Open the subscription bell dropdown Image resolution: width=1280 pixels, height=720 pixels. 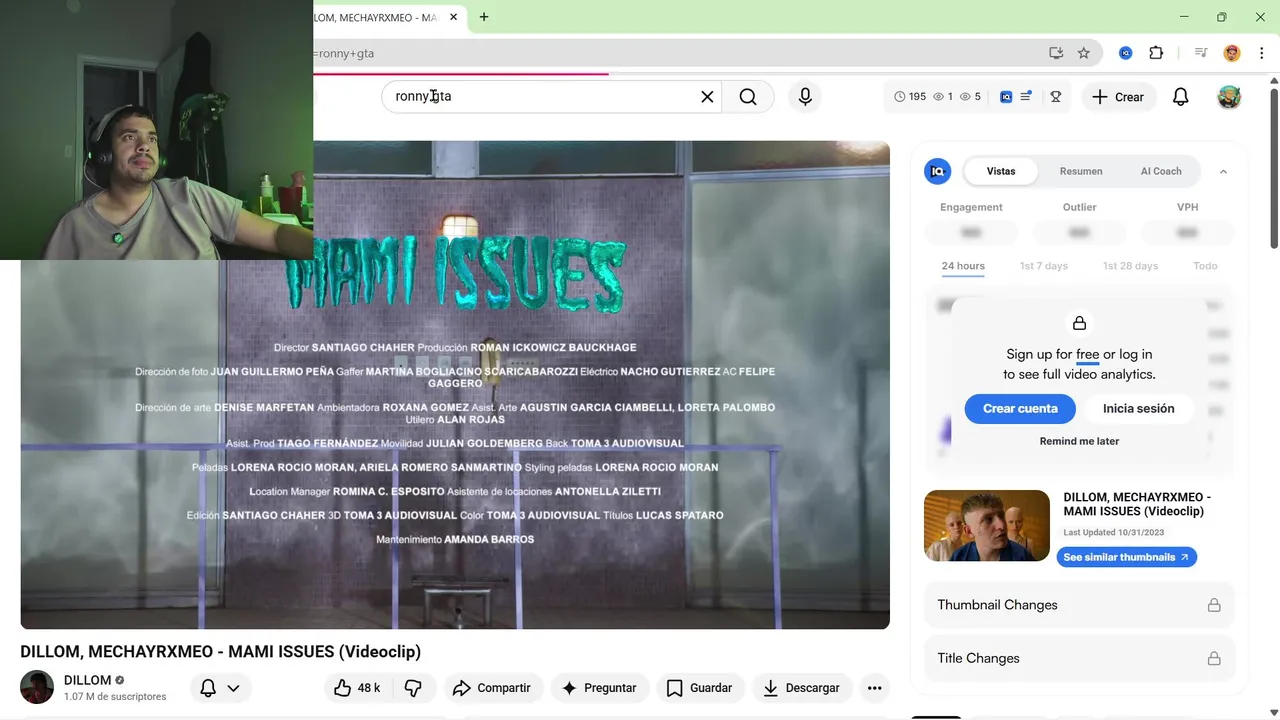[221, 688]
